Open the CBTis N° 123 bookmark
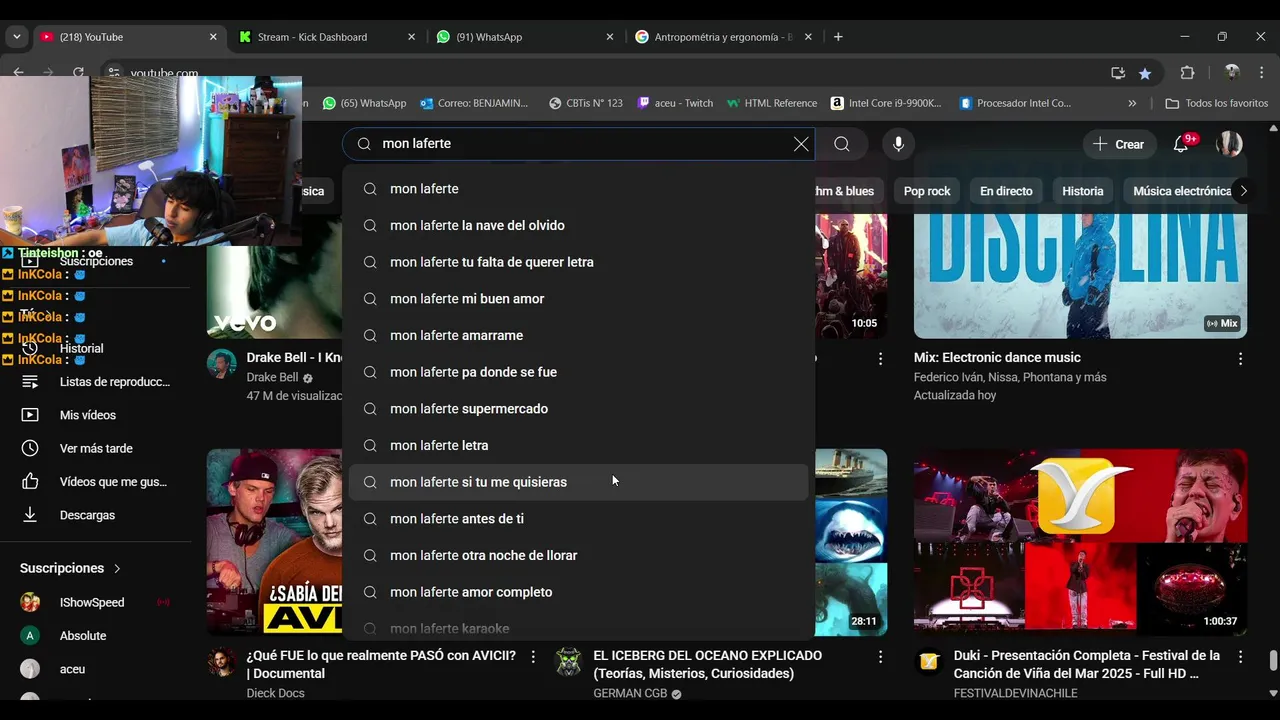This screenshot has width=1280, height=720. (586, 103)
